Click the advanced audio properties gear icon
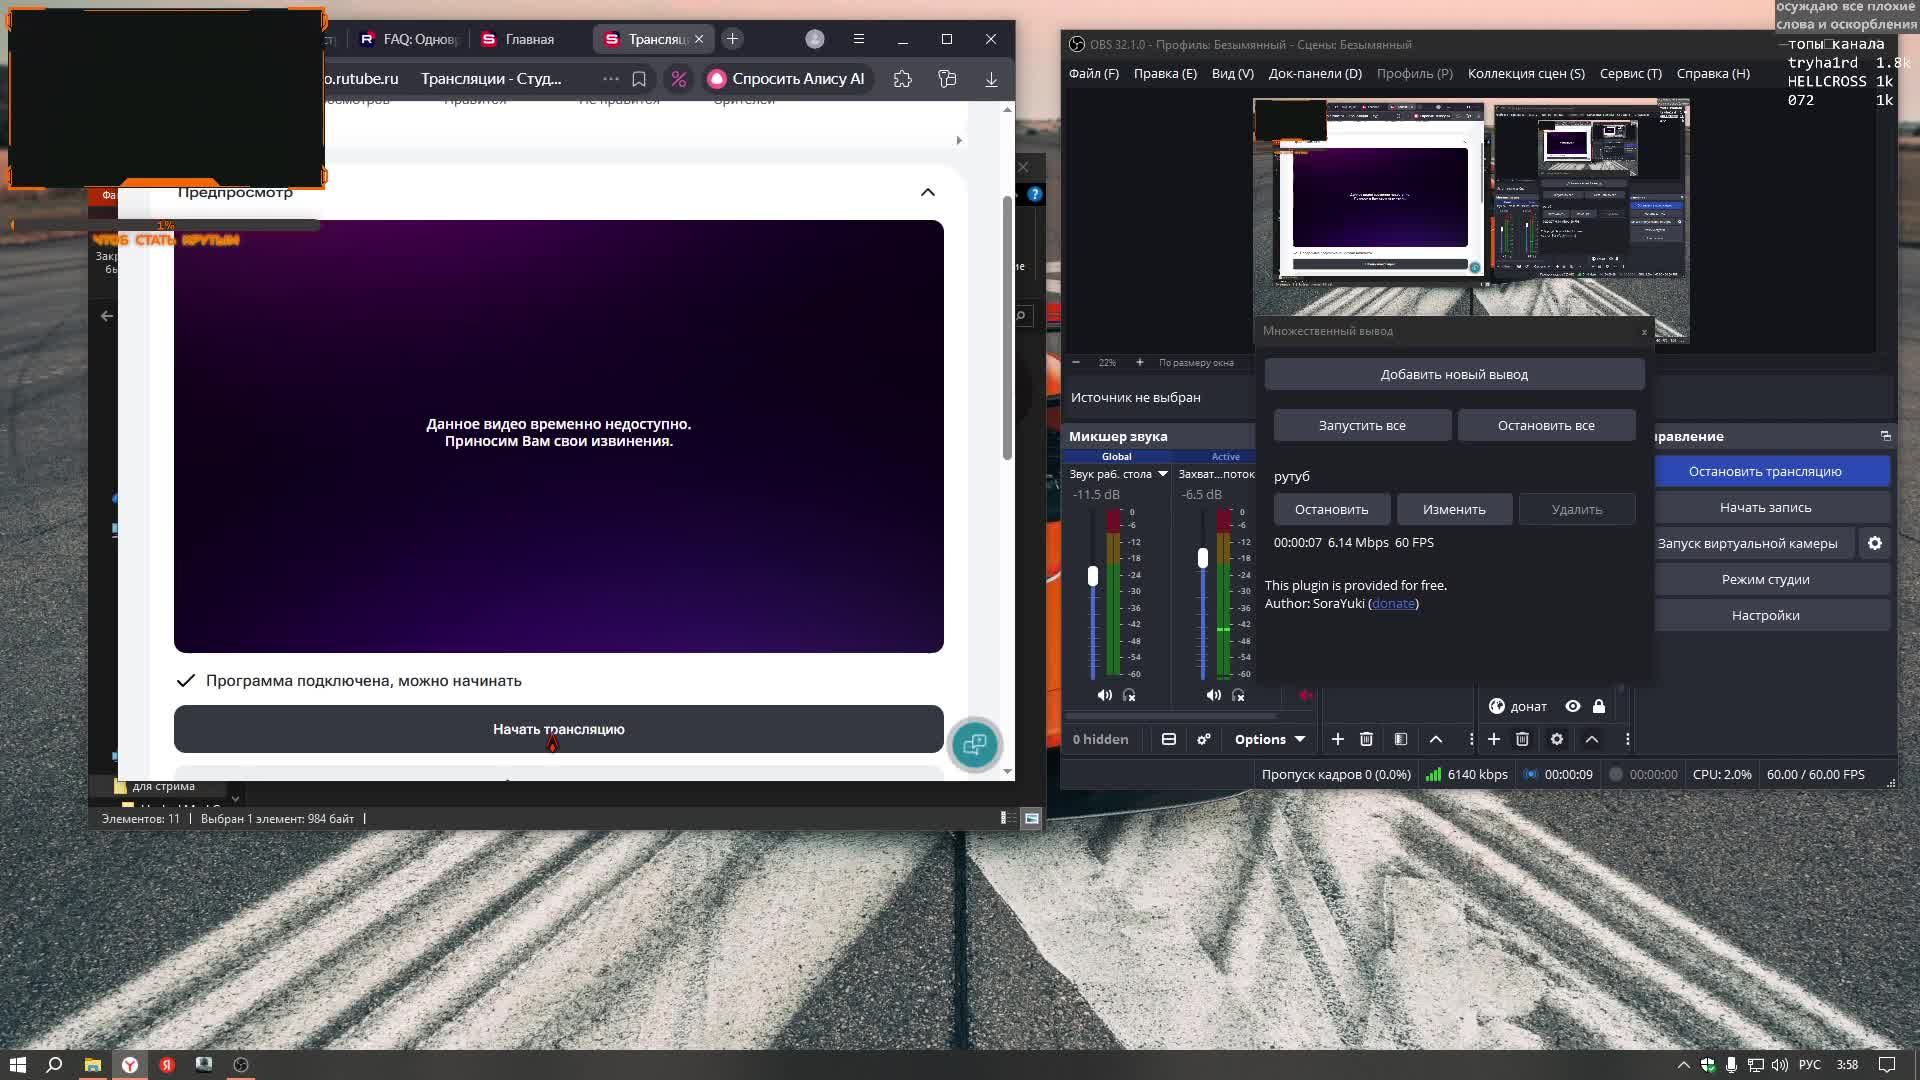Image resolution: width=1920 pixels, height=1080 pixels. click(1204, 739)
